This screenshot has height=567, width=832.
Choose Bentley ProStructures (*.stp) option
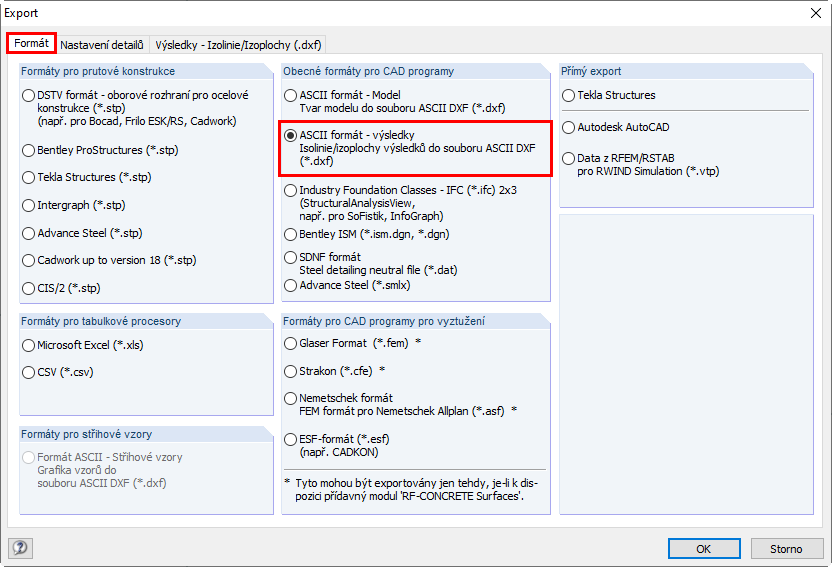coord(28,150)
